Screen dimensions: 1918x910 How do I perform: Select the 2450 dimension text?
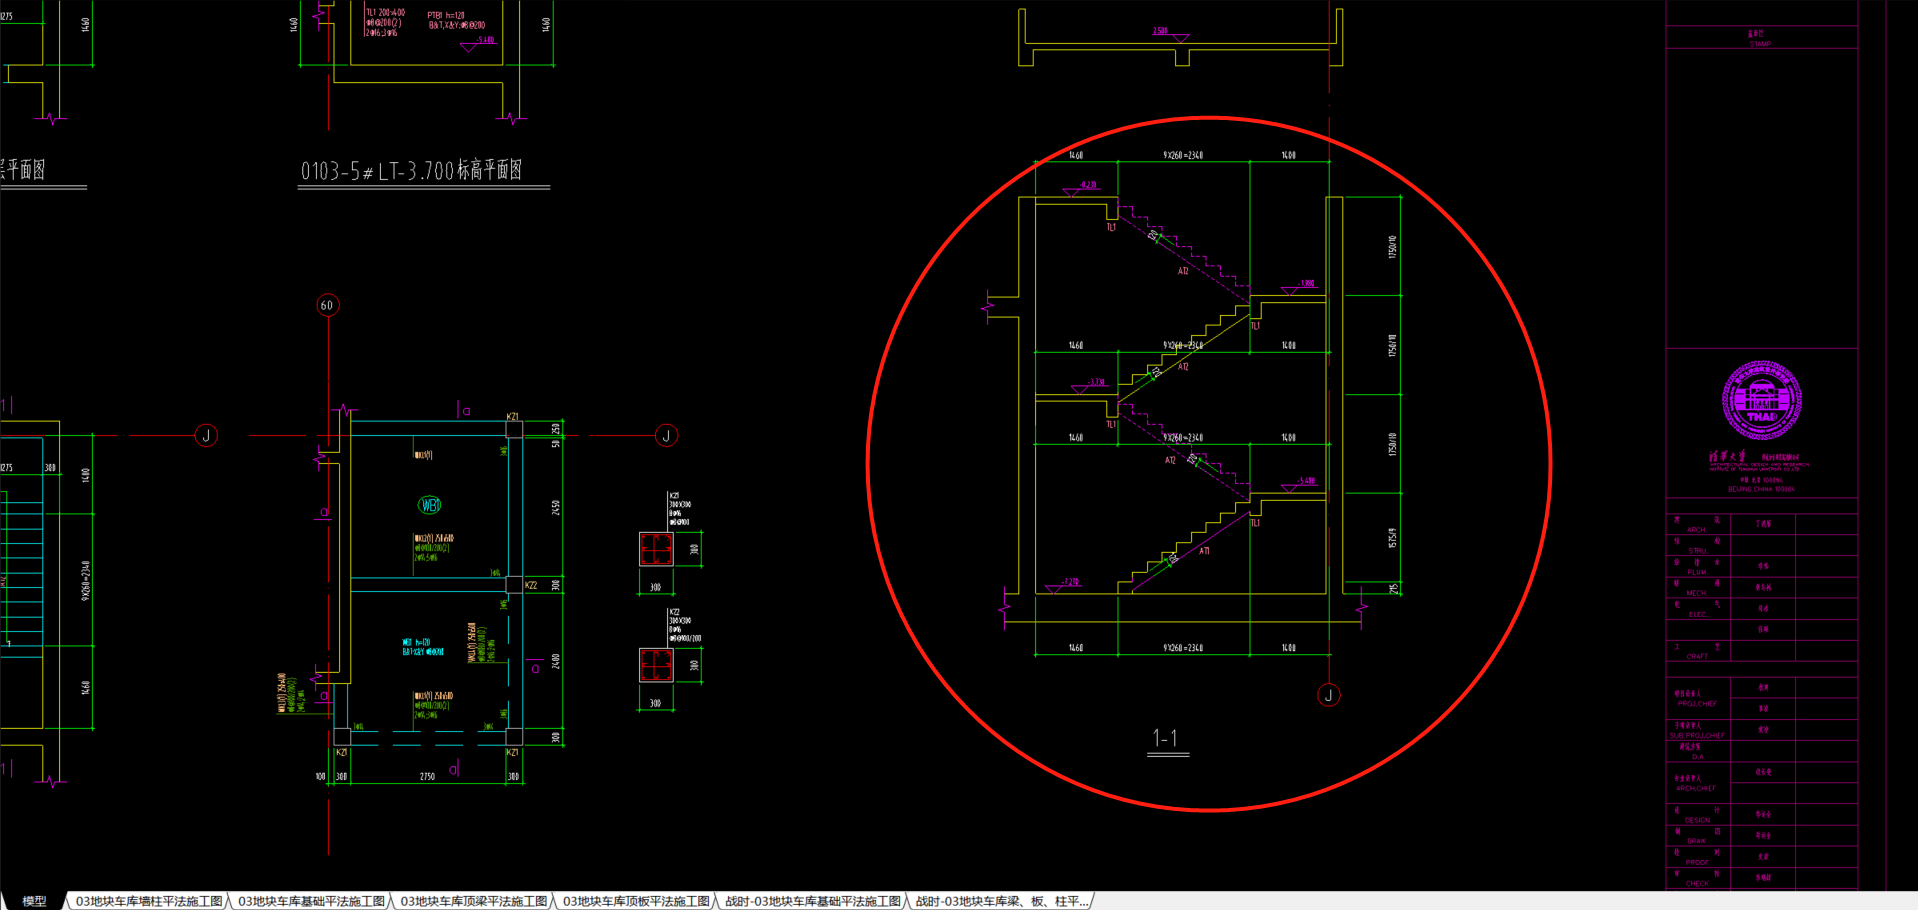click(556, 508)
